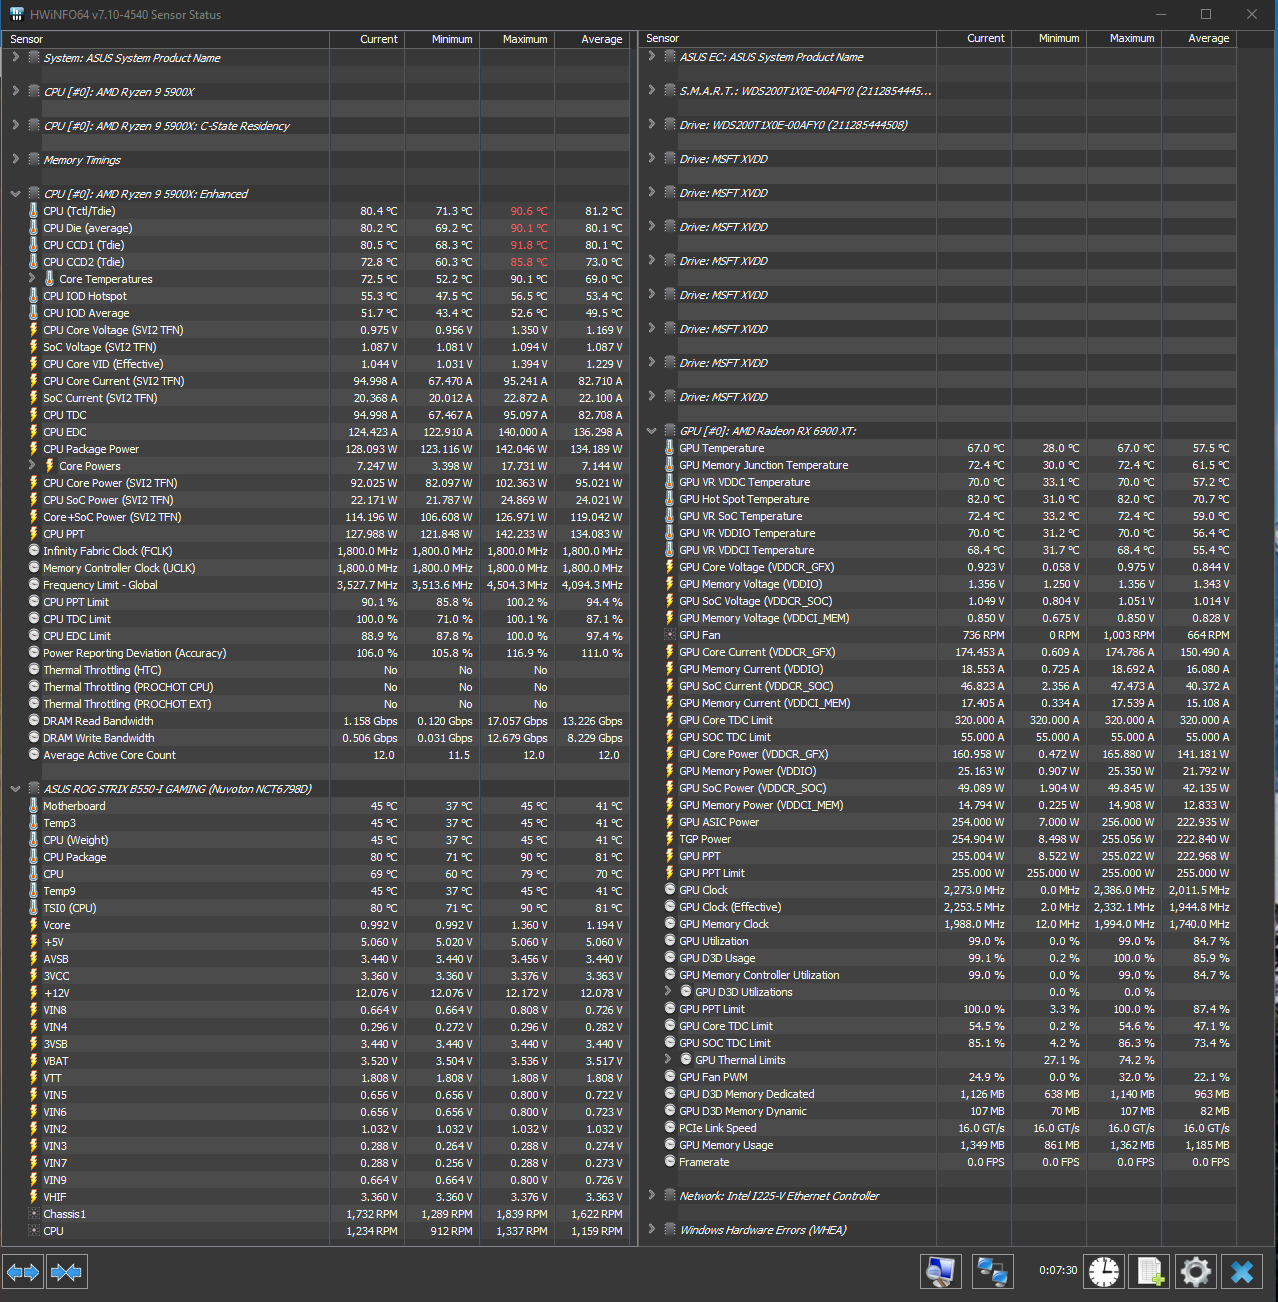Screen dimensions: 1278x1302
Task: Click the collapse columns arrows button
Action: click(66, 1272)
